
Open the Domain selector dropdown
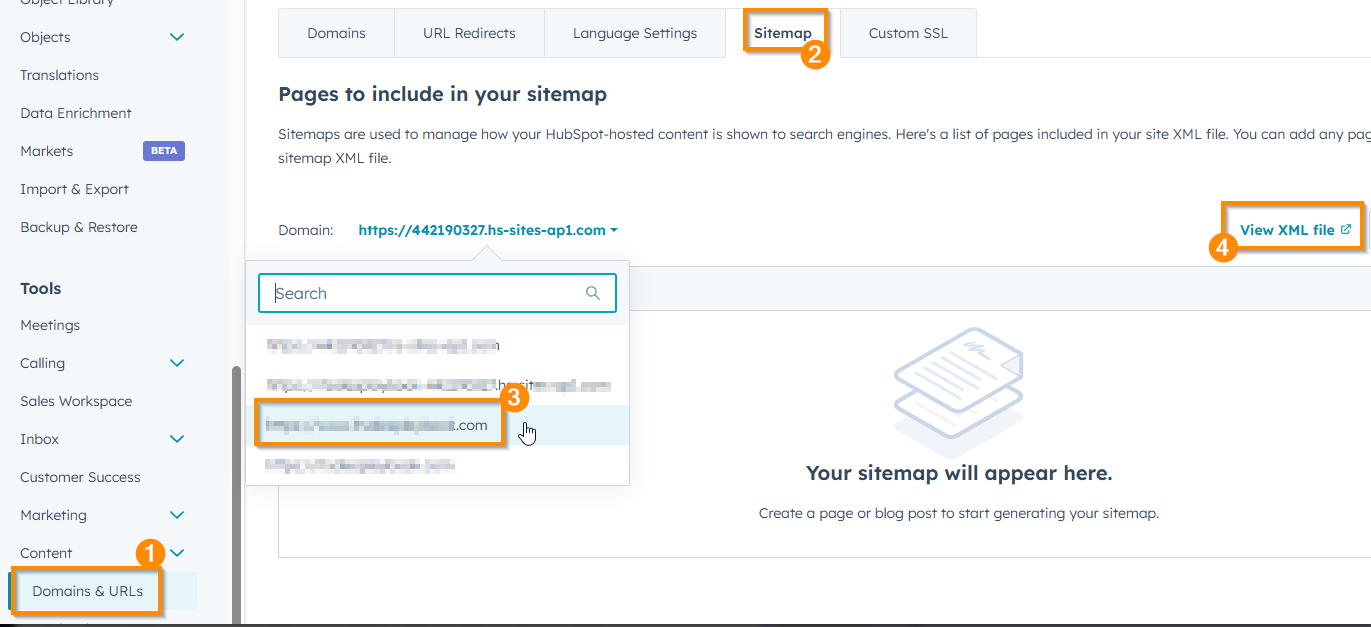(x=488, y=230)
